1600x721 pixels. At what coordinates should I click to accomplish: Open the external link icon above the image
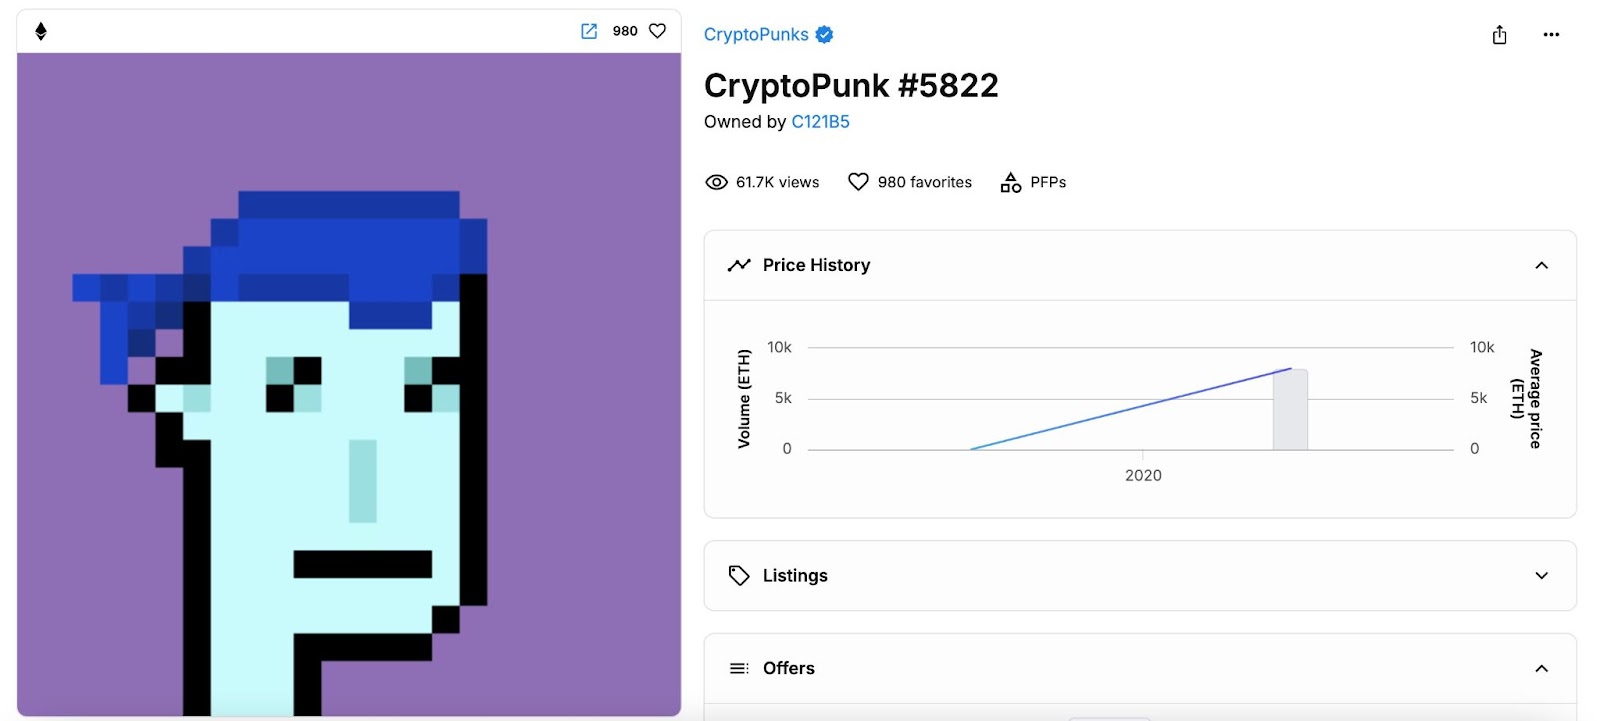[589, 31]
